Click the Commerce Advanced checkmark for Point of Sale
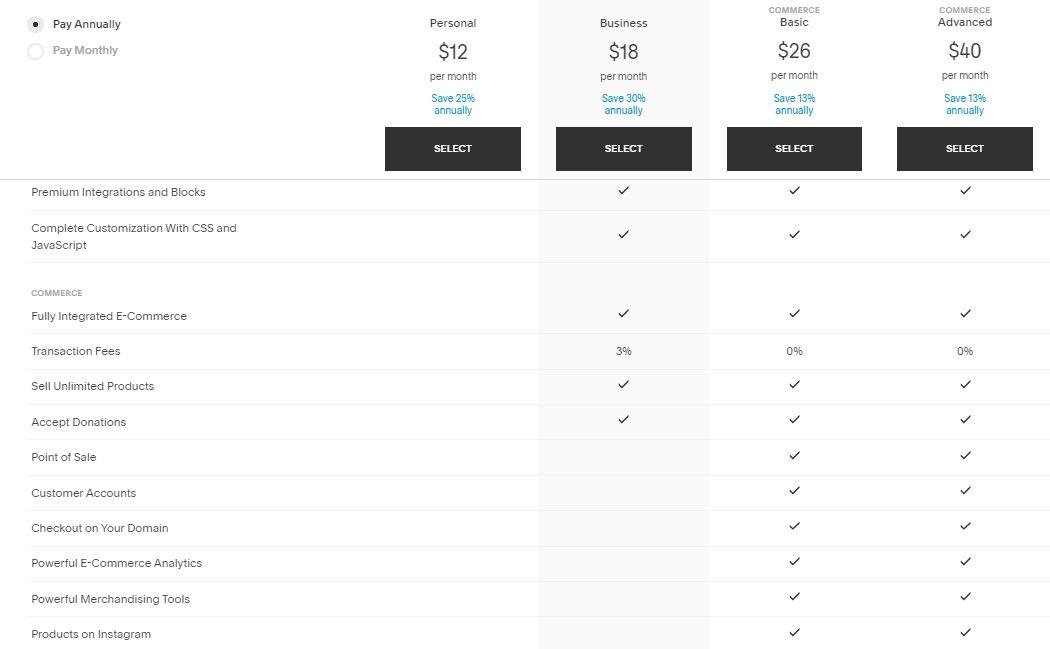Viewport: 1050px width, 649px height. 964,456
